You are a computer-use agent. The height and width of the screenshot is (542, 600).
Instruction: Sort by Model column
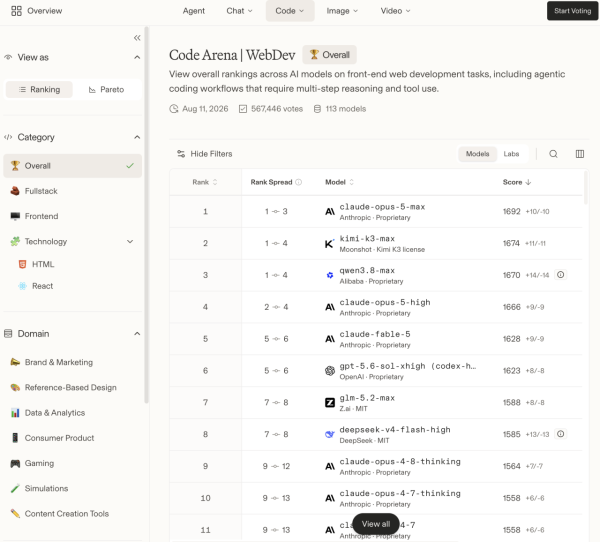coord(339,182)
